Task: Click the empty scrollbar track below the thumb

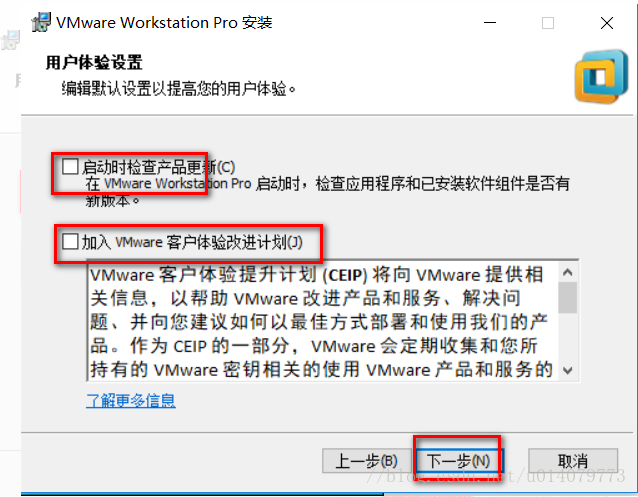Action: [x=568, y=337]
